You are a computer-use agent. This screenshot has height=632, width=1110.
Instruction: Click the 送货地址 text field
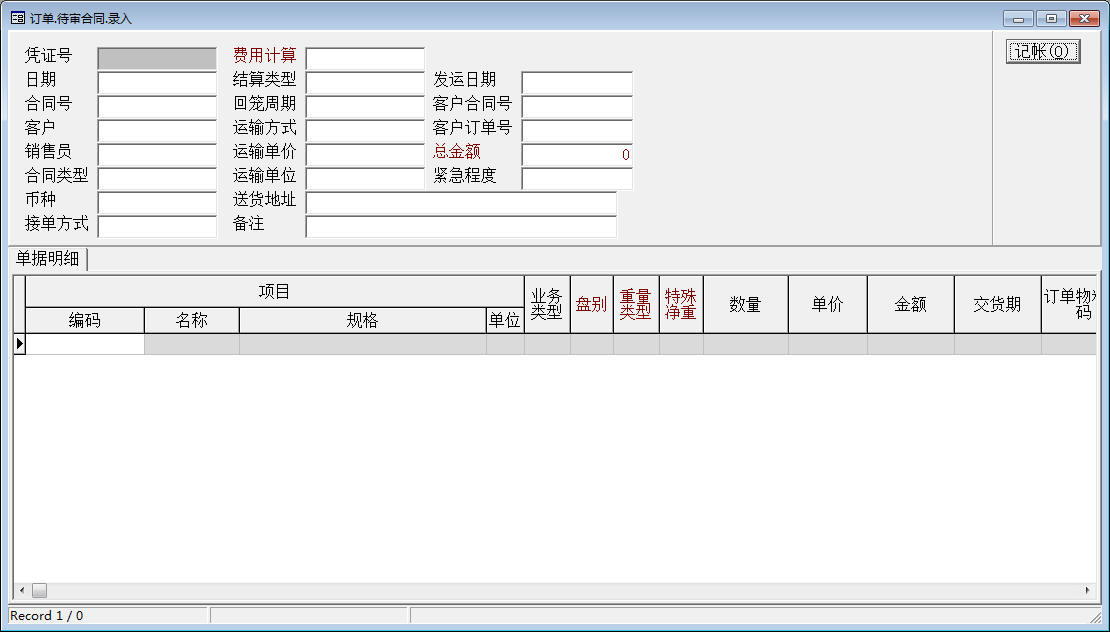(461, 203)
